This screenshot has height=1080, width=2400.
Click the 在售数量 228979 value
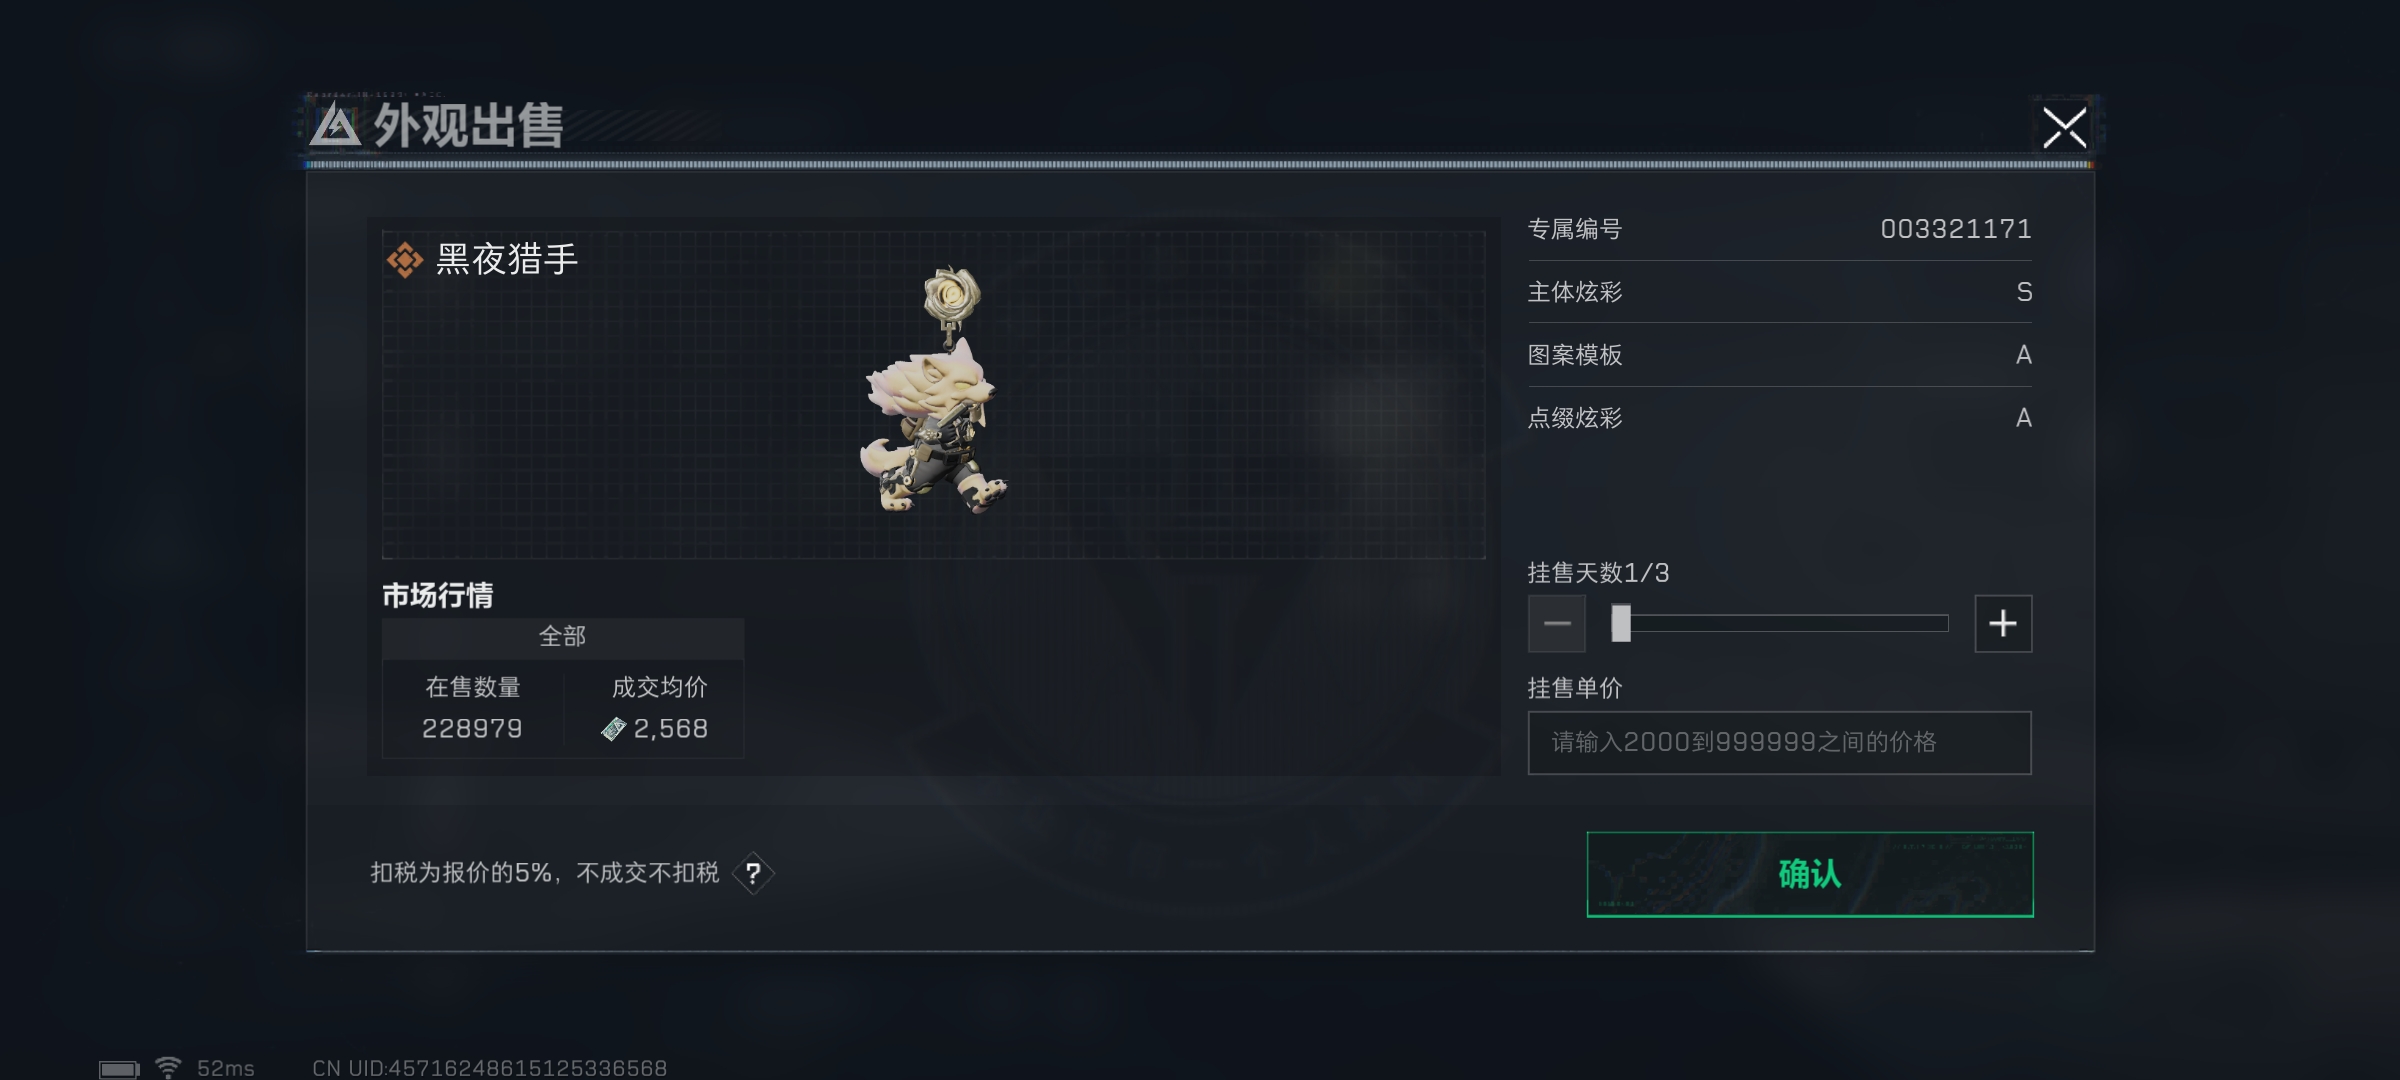(472, 729)
